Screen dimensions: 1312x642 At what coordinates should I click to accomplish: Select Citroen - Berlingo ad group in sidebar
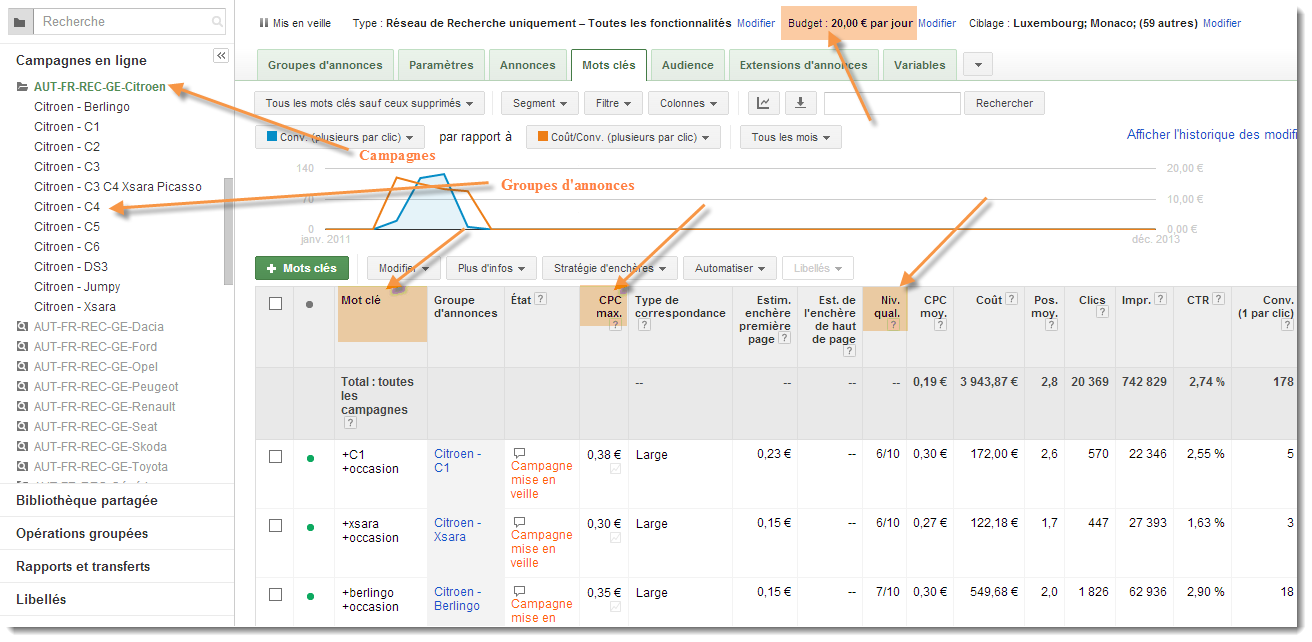pos(82,106)
